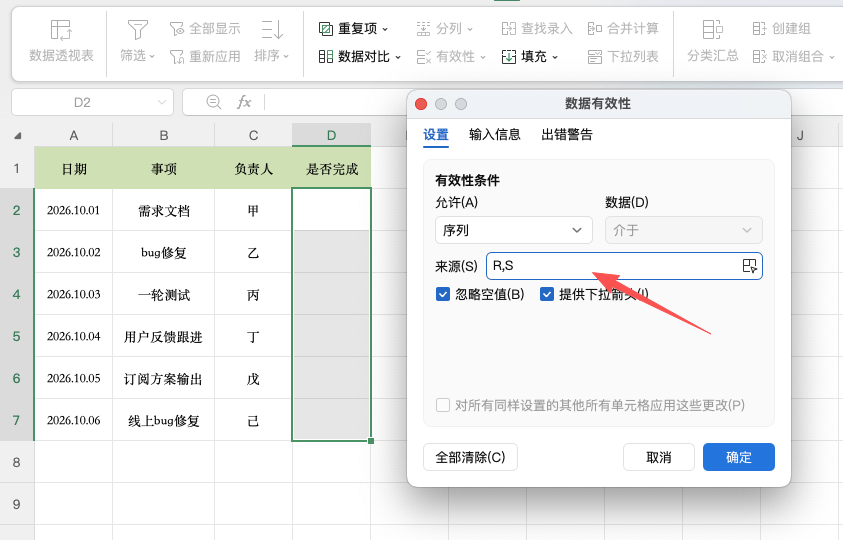Image resolution: width=843 pixels, height=540 pixels.
Task: Click 全部显示 show all
Action: 205,29
